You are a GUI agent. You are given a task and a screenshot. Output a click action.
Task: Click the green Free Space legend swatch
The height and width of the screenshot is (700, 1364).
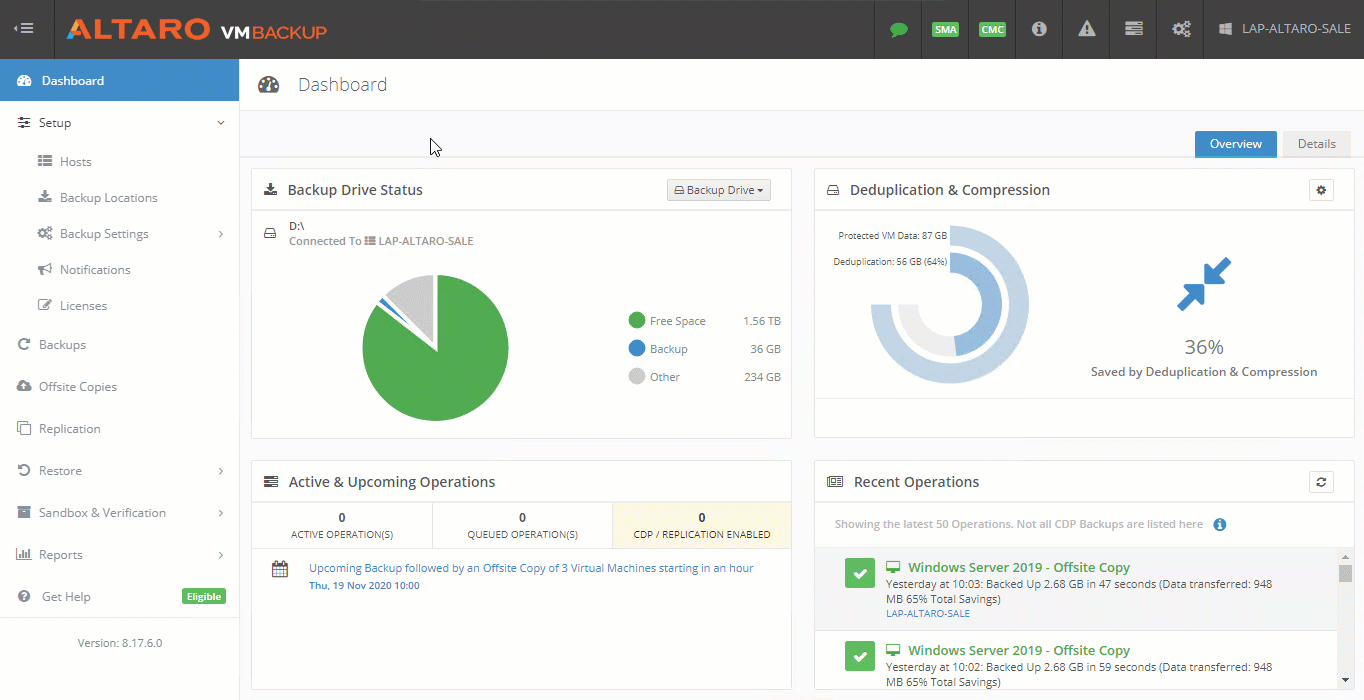click(x=636, y=321)
